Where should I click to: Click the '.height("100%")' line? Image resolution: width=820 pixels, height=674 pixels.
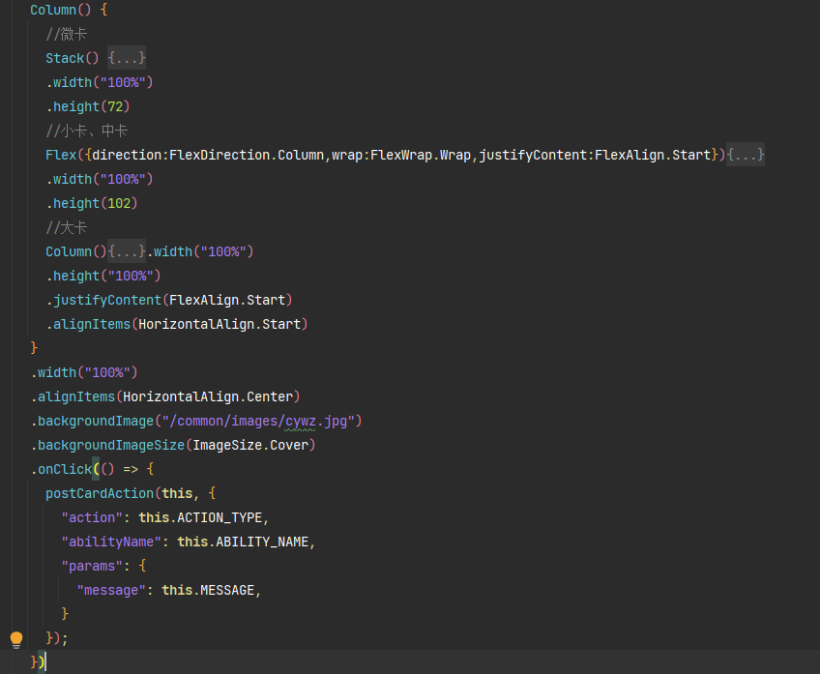[x=103, y=276]
